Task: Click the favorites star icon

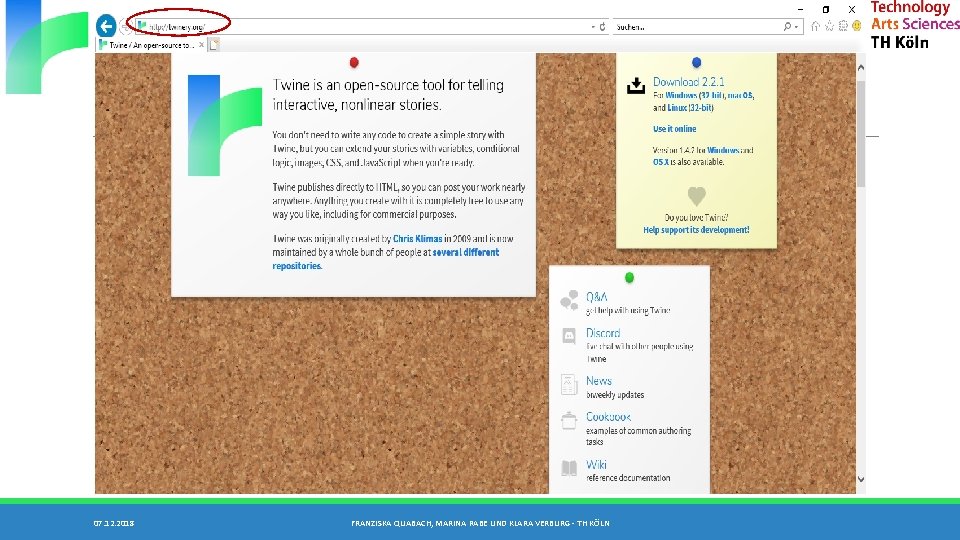Action: 830,26
